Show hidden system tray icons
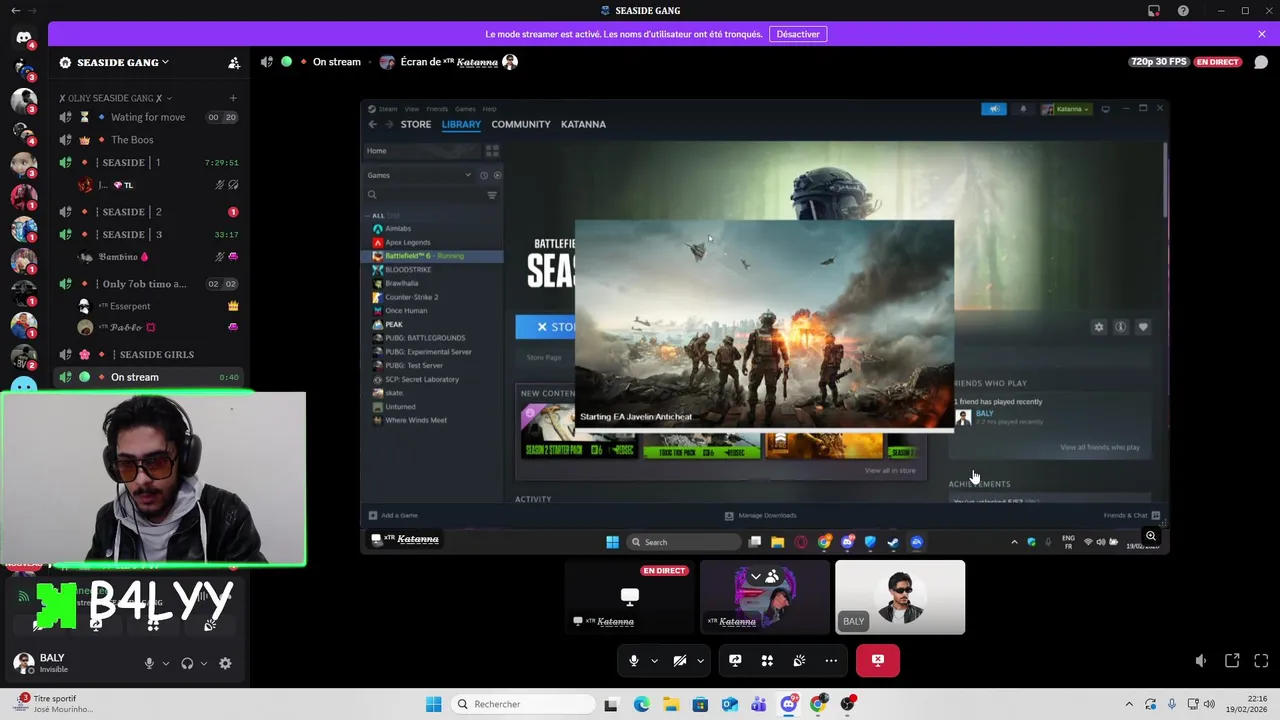The height and width of the screenshot is (720, 1280). [x=1129, y=704]
